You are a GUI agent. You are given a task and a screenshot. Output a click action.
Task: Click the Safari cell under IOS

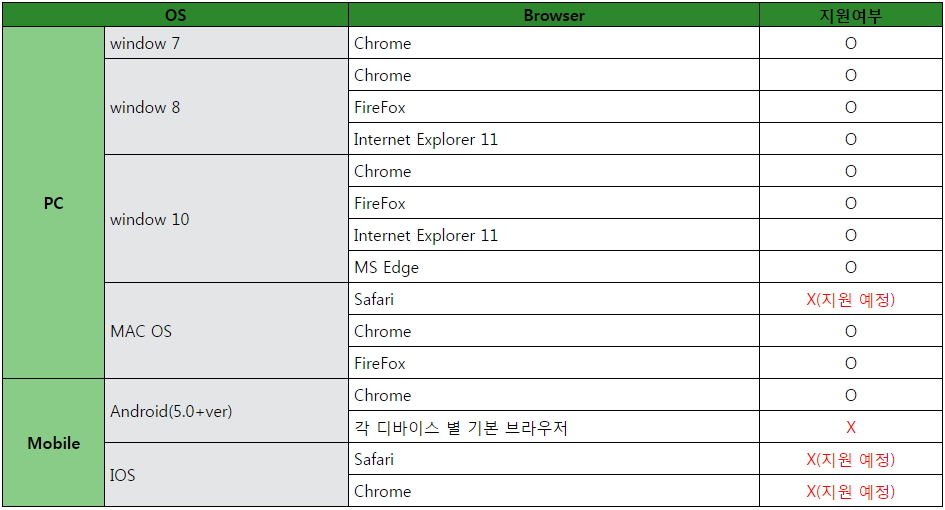[x=554, y=459]
